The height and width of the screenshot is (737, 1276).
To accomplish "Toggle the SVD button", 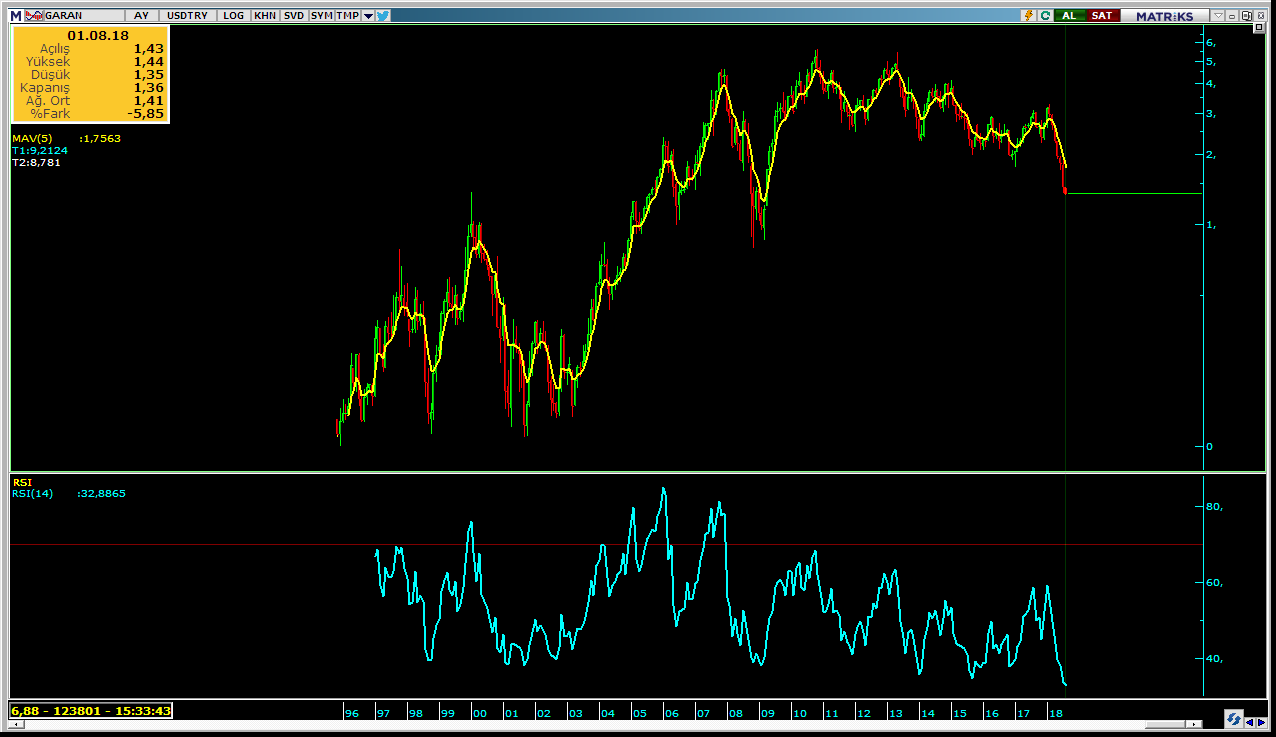I will click(x=294, y=16).
